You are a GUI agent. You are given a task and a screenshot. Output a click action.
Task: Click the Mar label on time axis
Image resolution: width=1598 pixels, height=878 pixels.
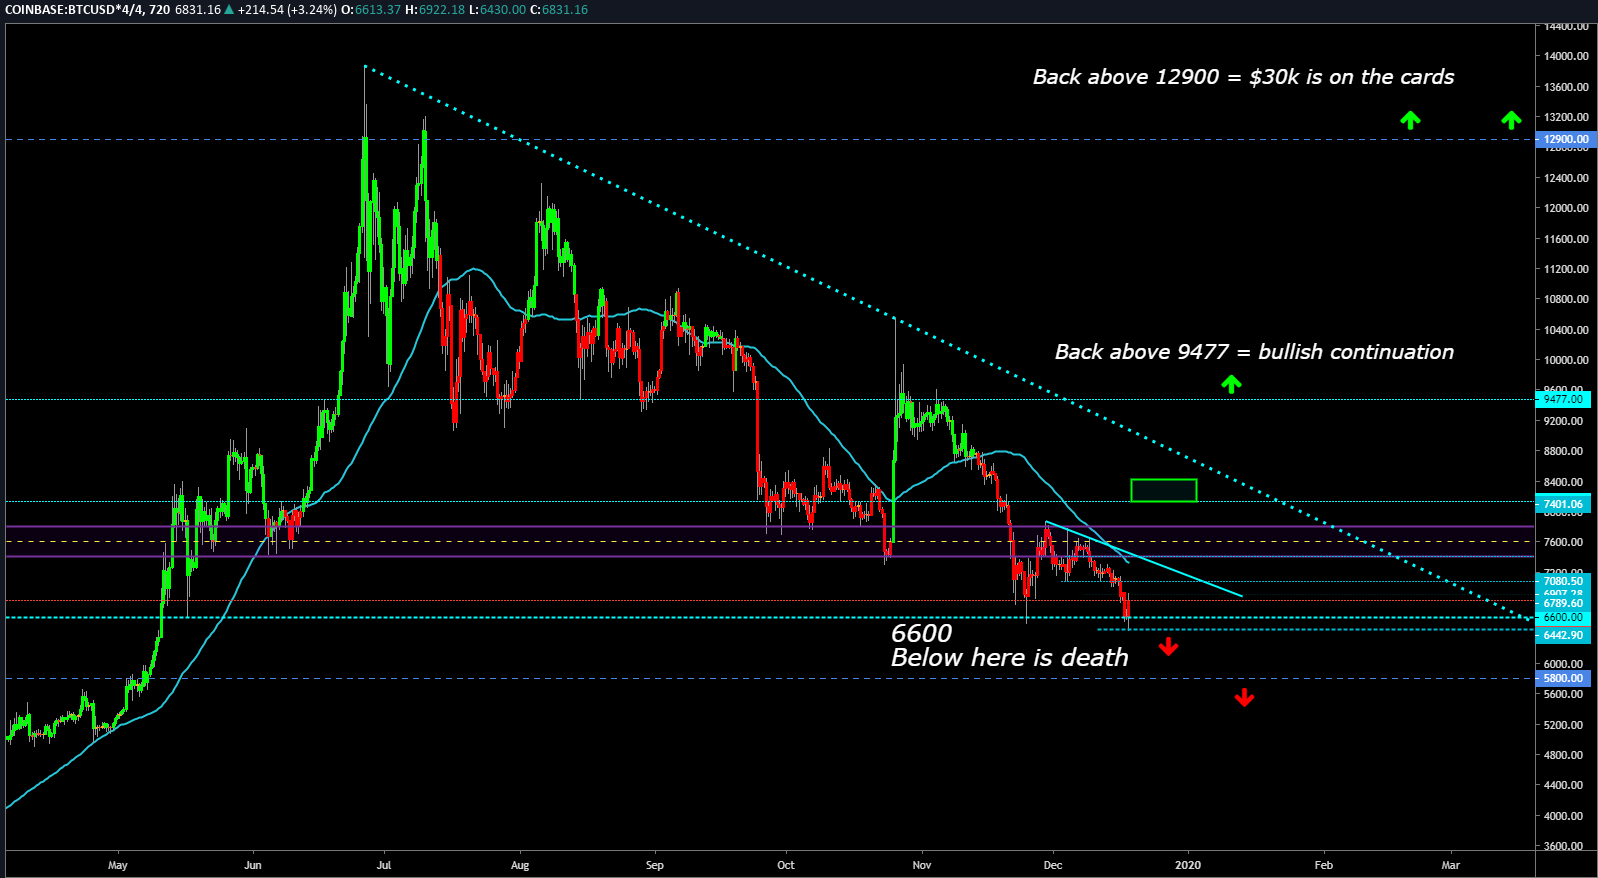point(1450,865)
